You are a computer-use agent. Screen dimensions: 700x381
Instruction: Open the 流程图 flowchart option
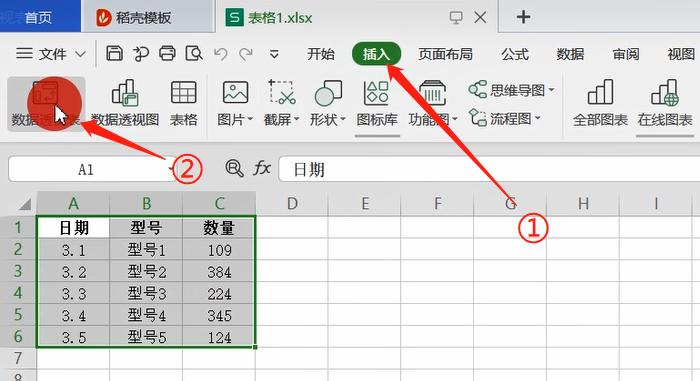coord(505,119)
